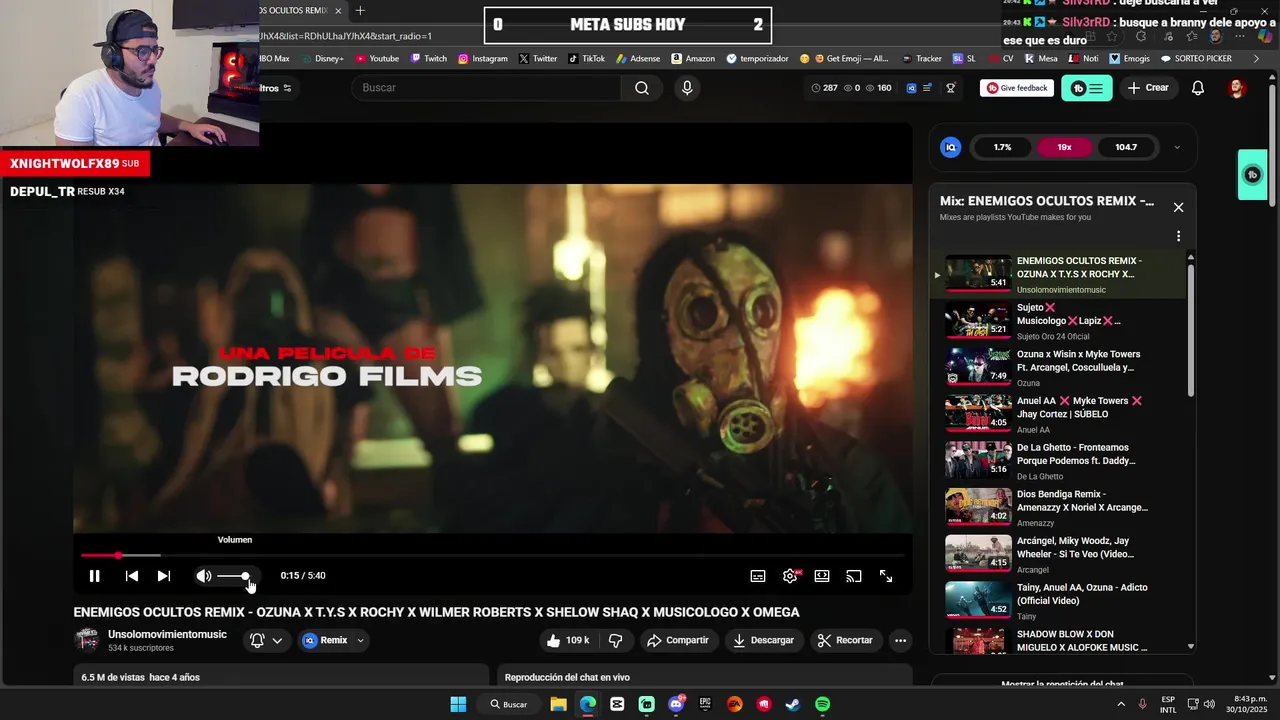Image resolution: width=1280 pixels, height=720 pixels.
Task: Open the player settings gear
Action: tap(790, 576)
